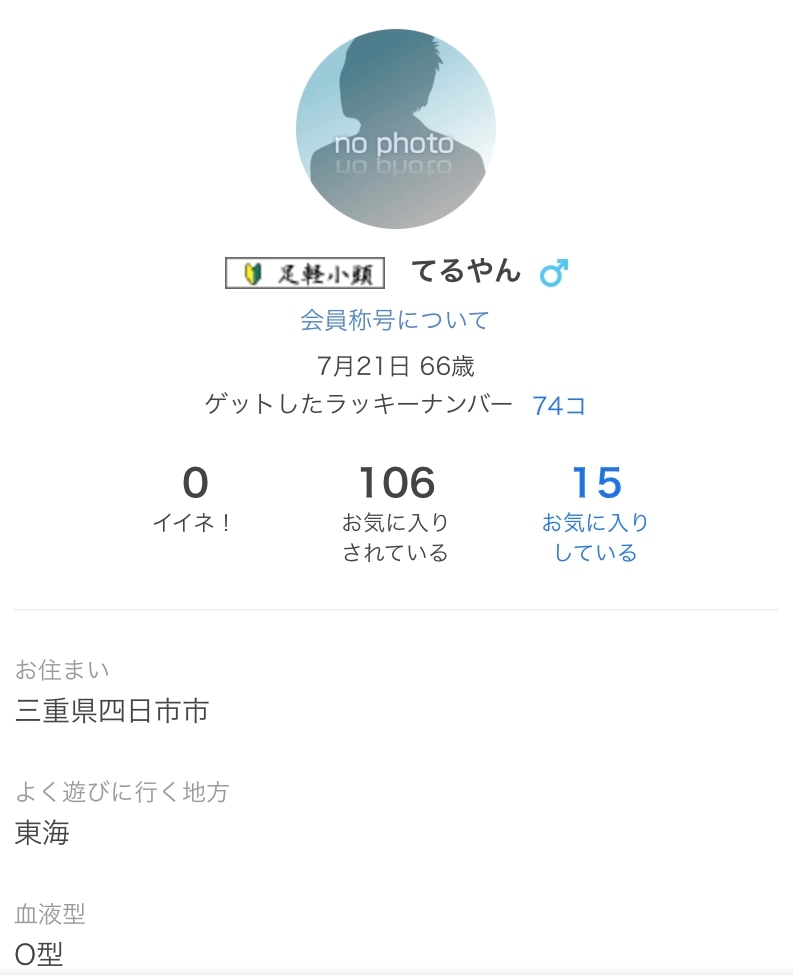
Task: Click the blue 15 favorites count
Action: 596,484
